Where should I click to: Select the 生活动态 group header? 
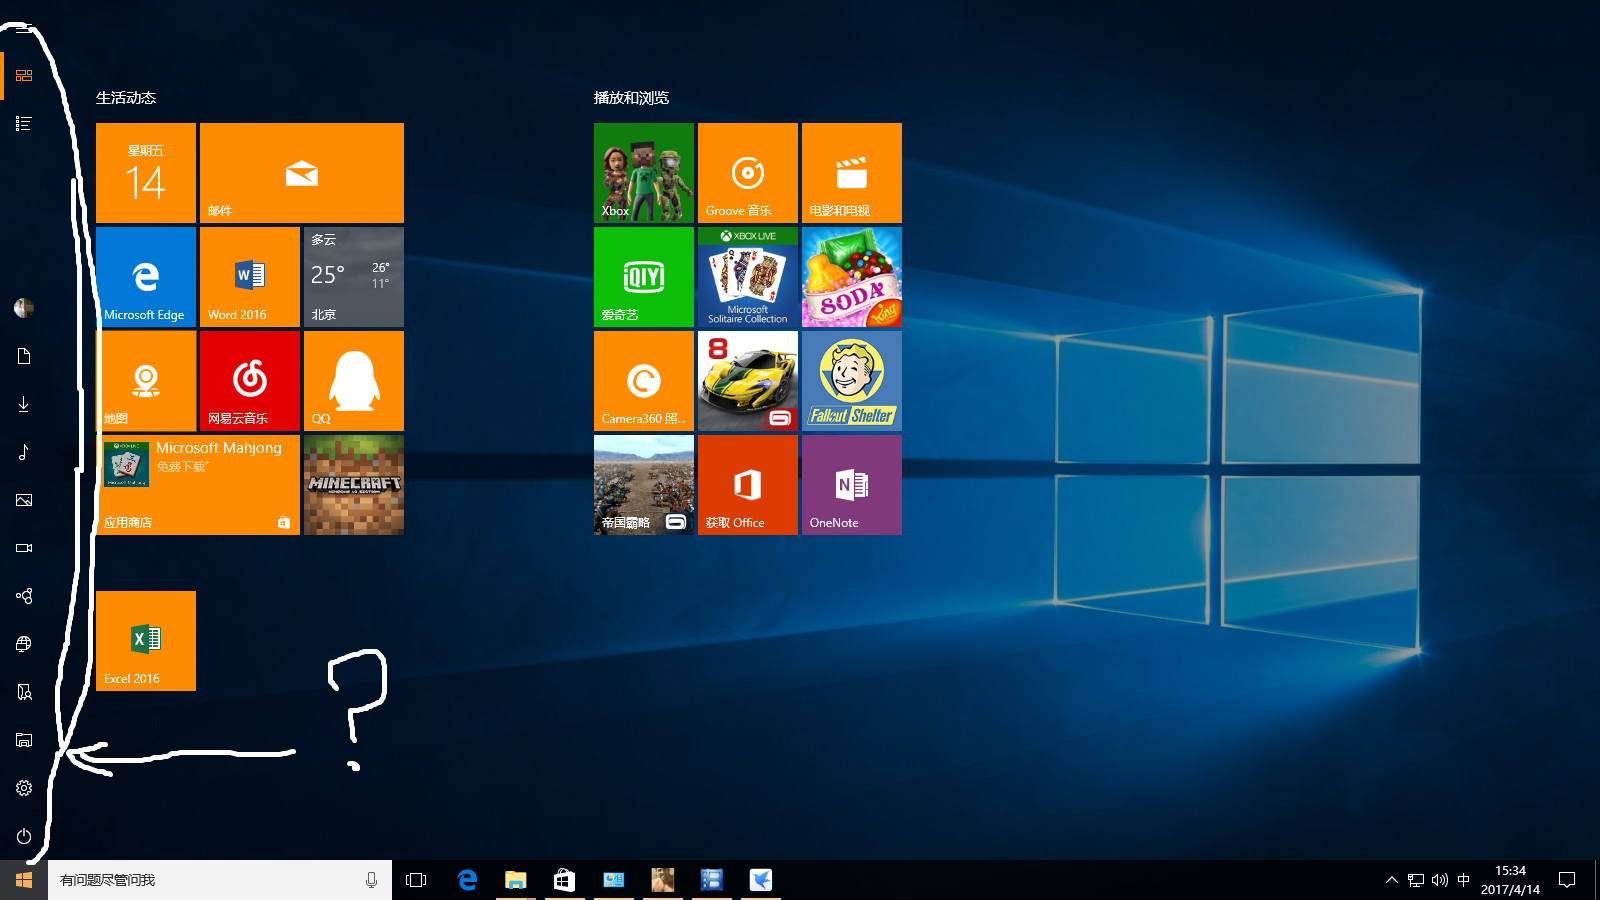click(126, 98)
